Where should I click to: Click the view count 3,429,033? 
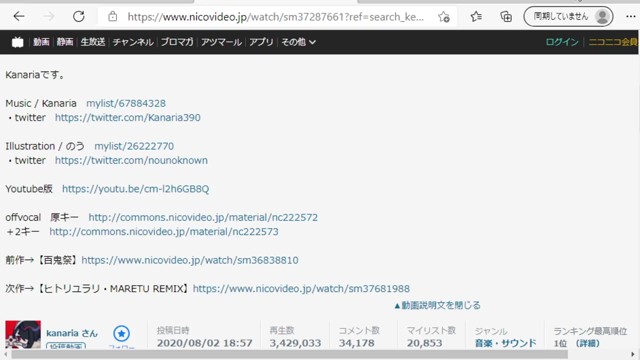(x=295, y=343)
